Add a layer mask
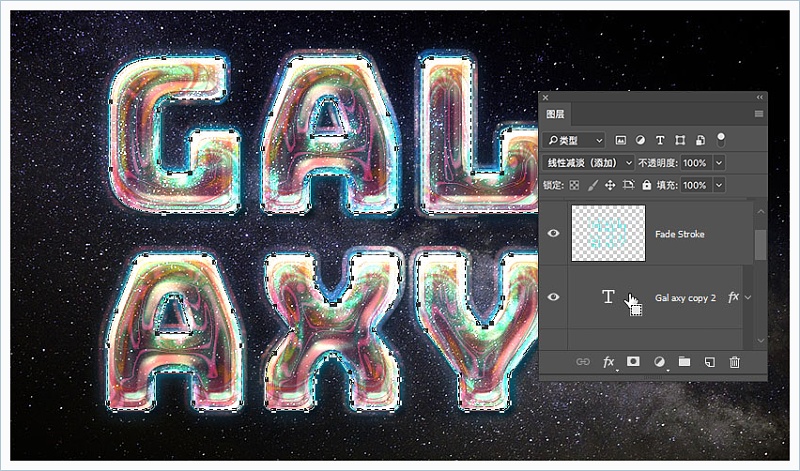Screen dimensions: 800x471 633,362
